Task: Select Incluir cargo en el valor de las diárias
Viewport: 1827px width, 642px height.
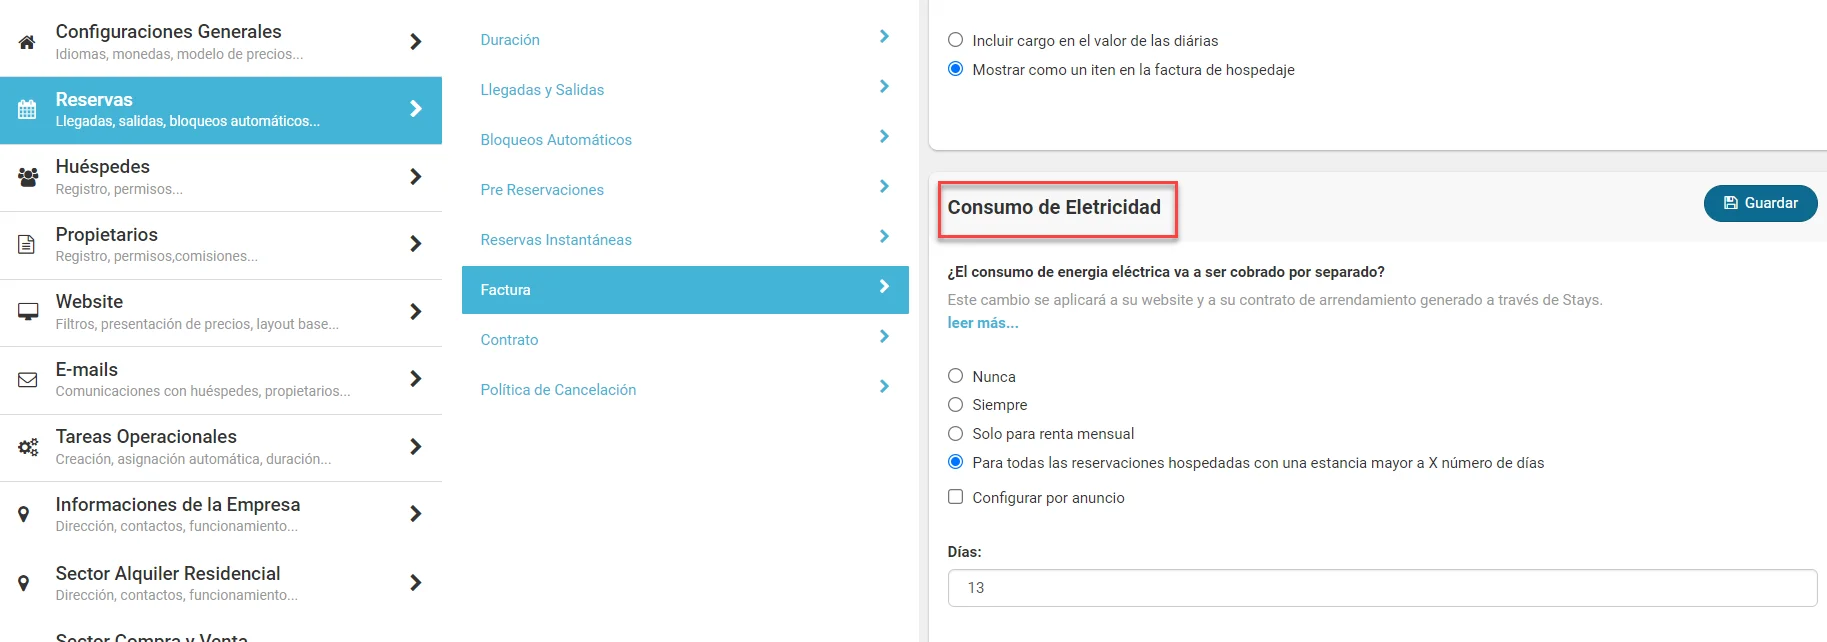Action: pos(956,40)
